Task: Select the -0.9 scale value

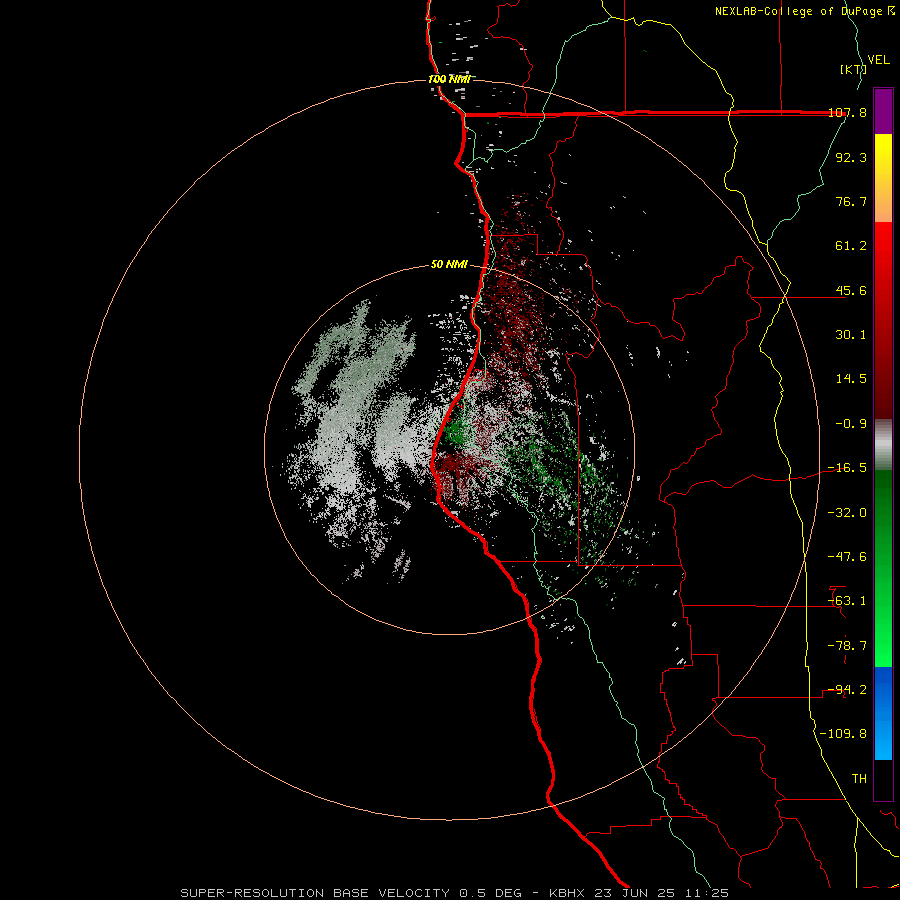Action: coord(851,424)
